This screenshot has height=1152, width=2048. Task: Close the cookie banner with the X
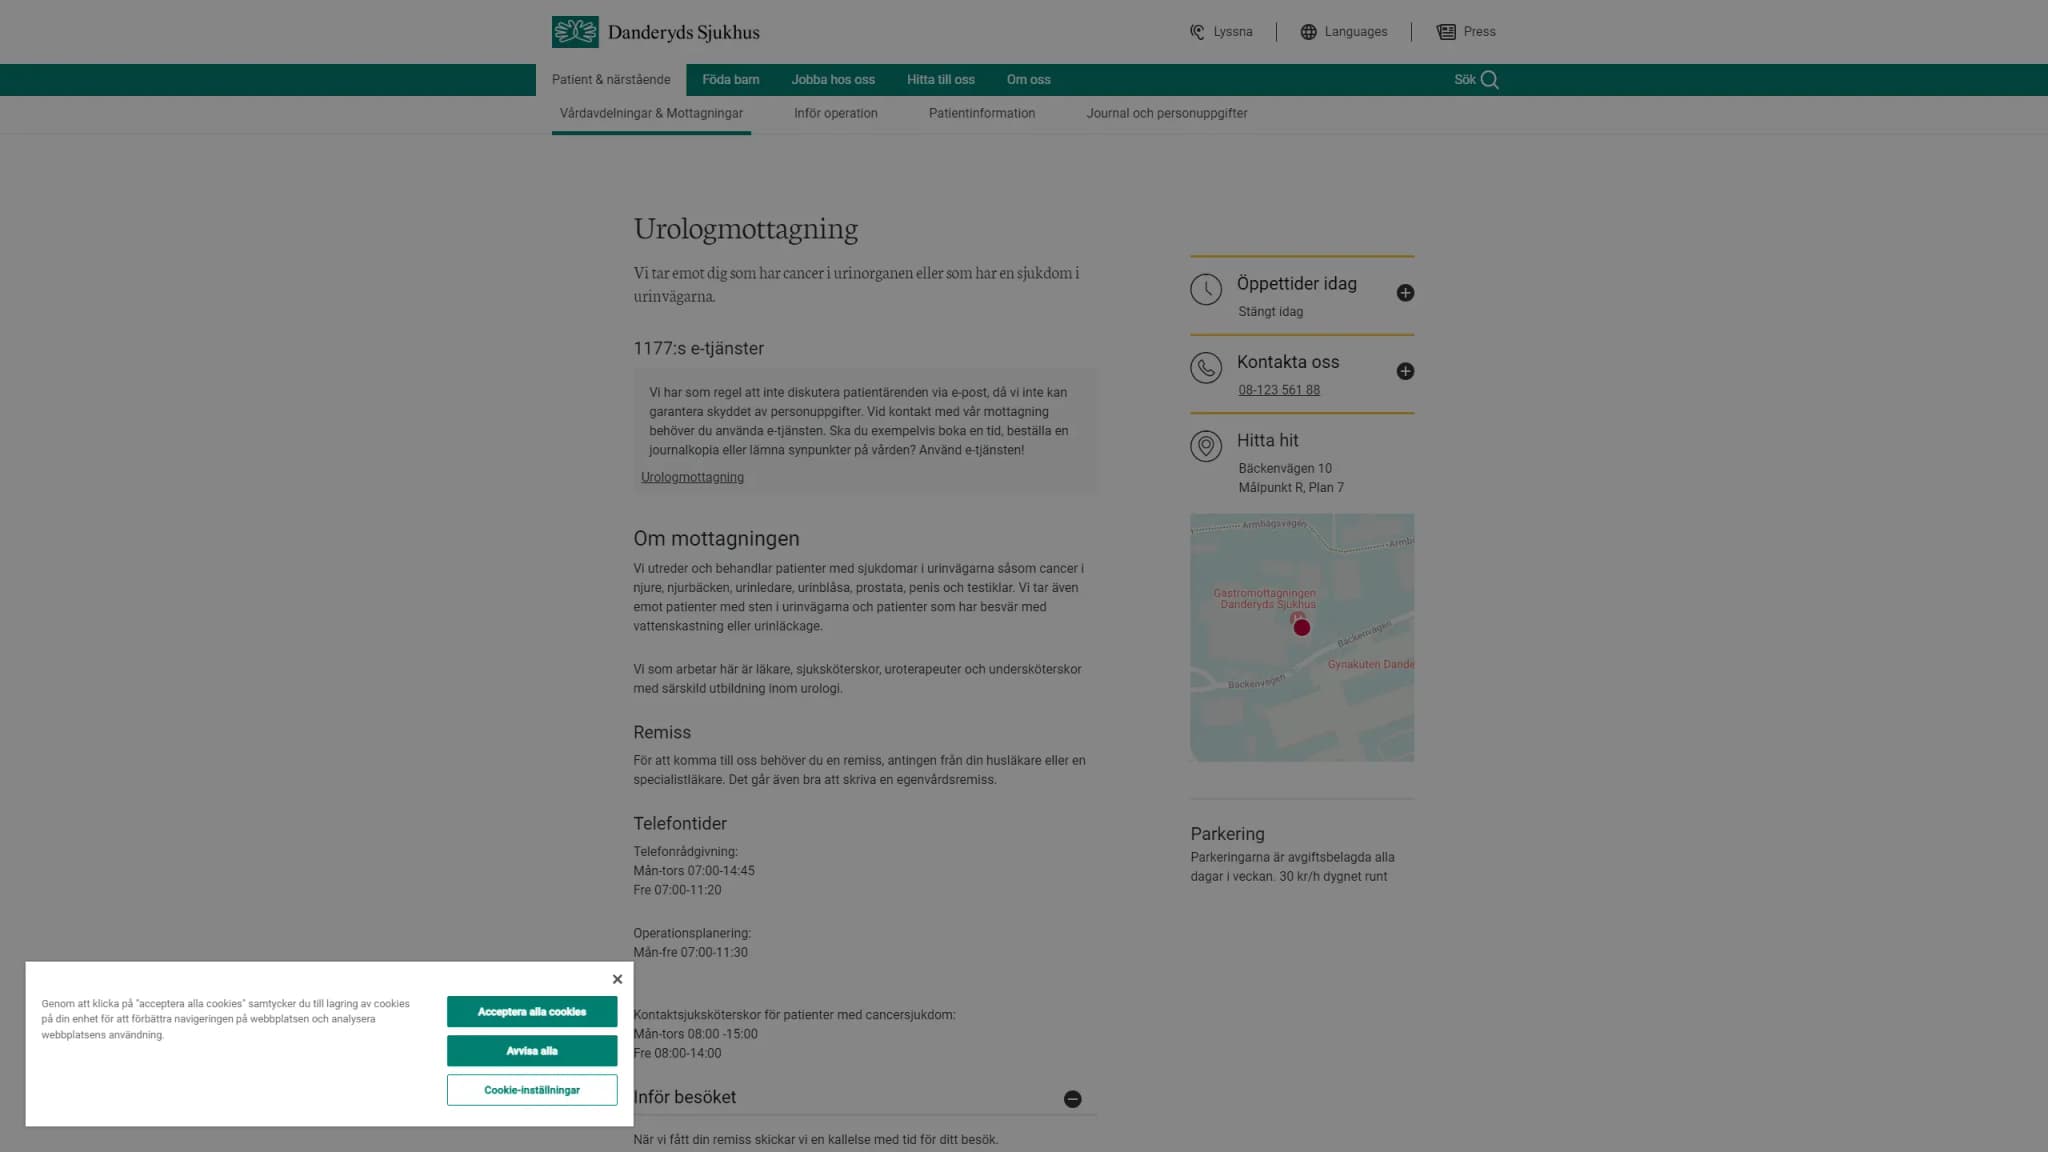617,979
